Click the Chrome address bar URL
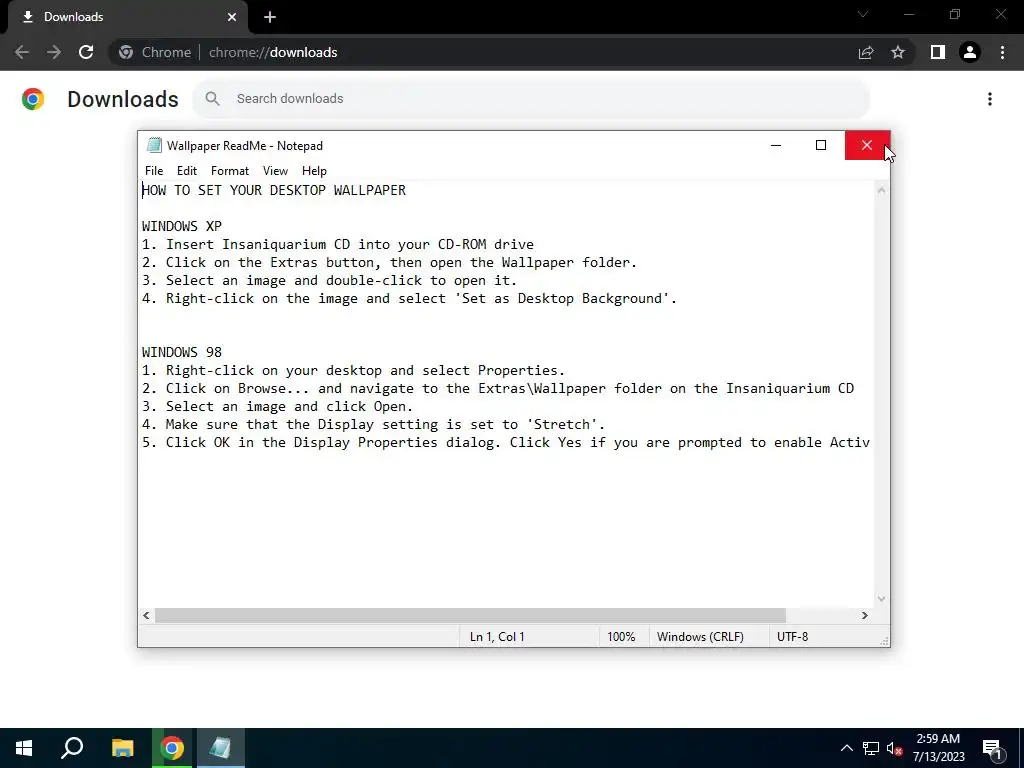Image resolution: width=1024 pixels, height=768 pixels. point(273,52)
